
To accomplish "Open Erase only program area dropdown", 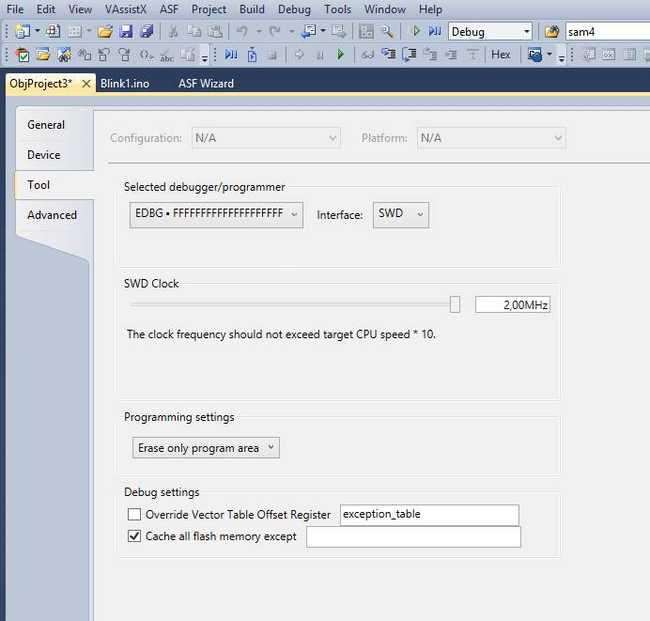I will click(x=206, y=448).
